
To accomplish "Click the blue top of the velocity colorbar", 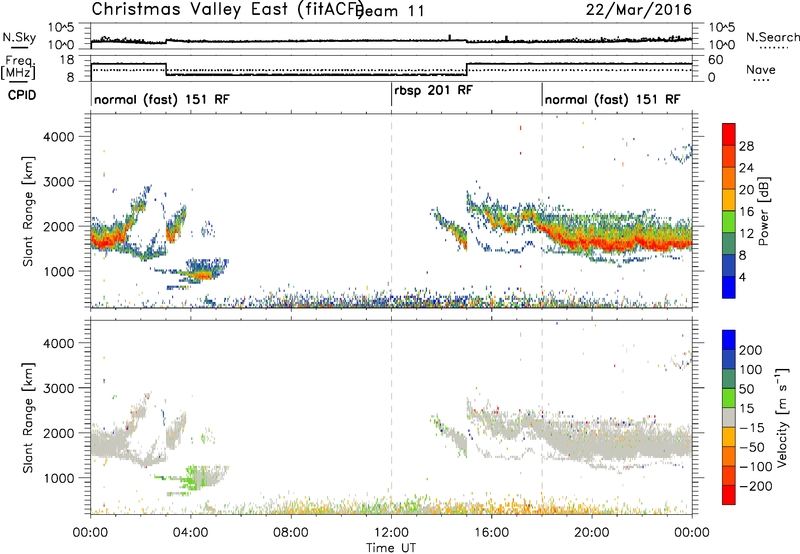I will [x=729, y=340].
